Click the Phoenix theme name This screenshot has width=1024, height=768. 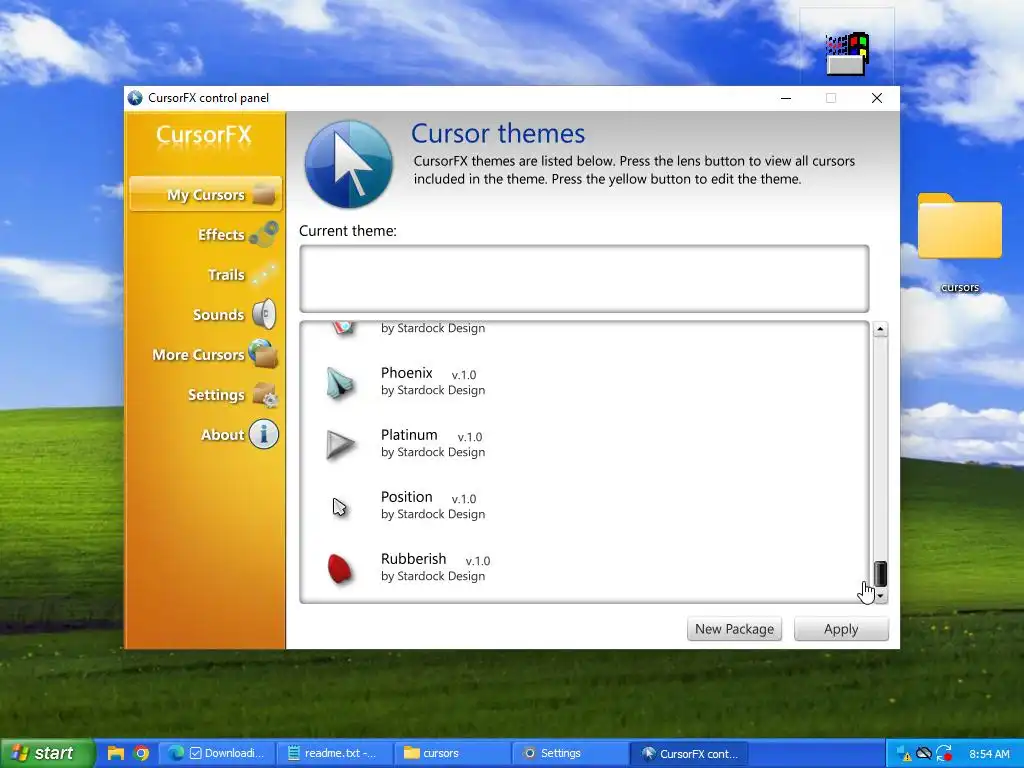pyautogui.click(x=407, y=373)
